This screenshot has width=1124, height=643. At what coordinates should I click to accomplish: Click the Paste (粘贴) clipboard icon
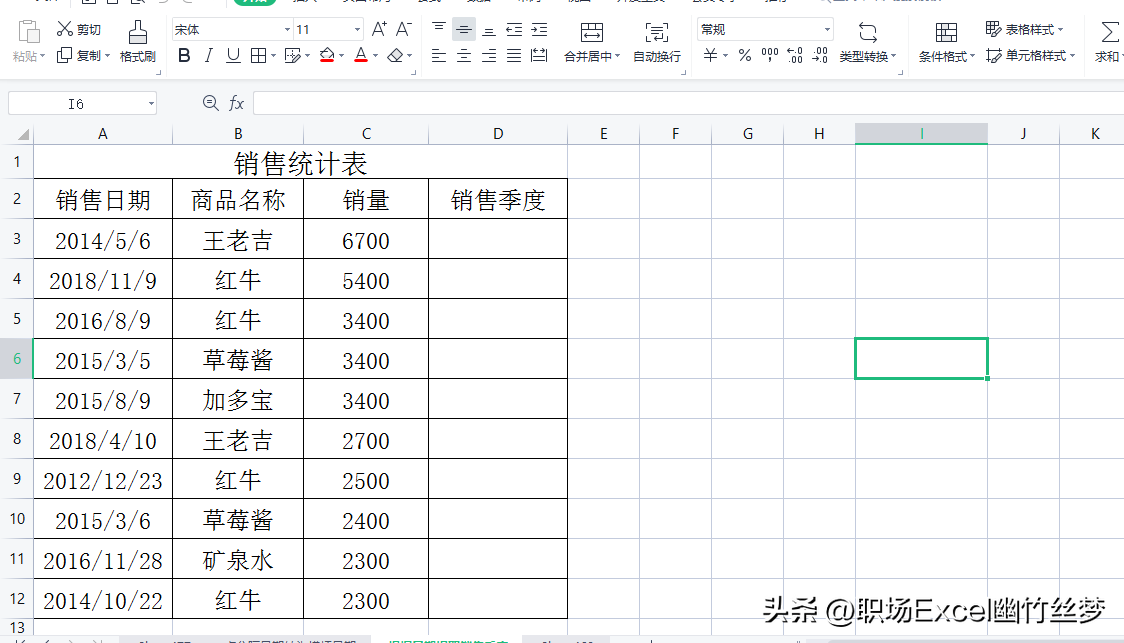point(29,33)
